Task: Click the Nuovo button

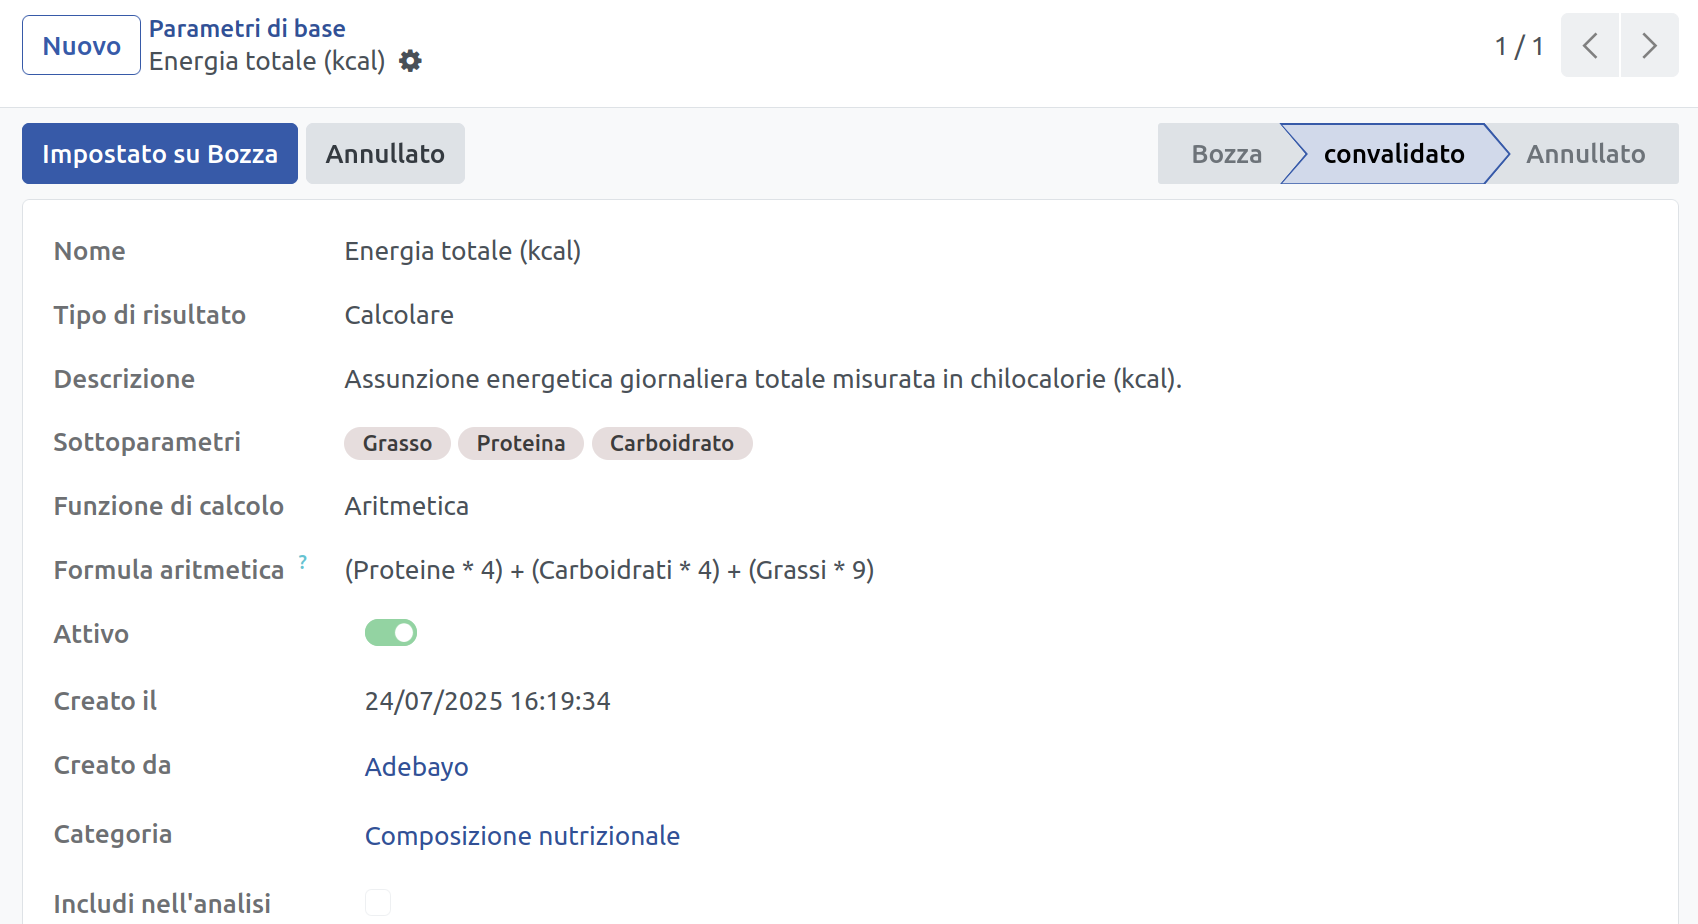Action: coord(81,45)
